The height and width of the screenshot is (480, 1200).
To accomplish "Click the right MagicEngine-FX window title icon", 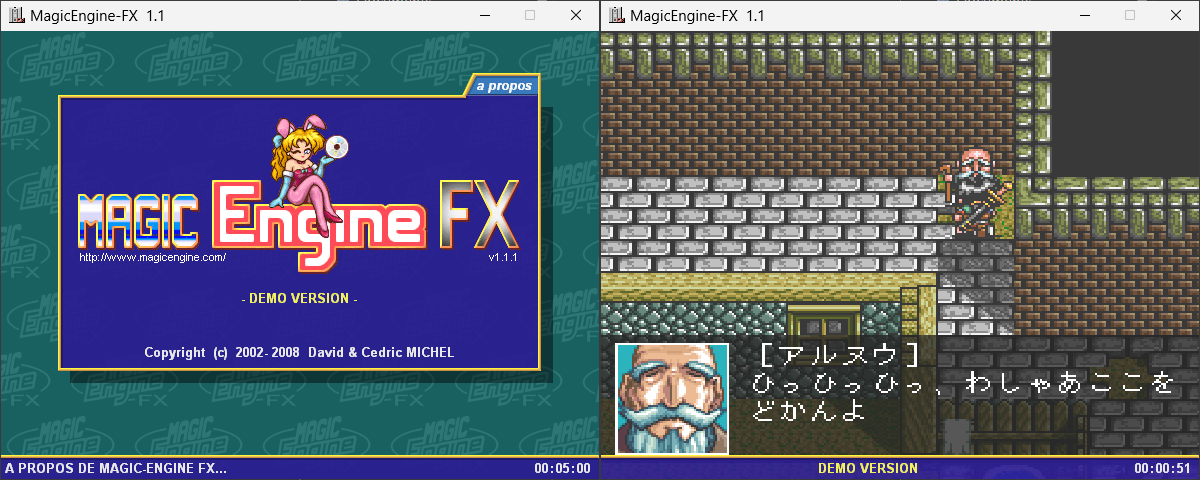I will click(616, 15).
